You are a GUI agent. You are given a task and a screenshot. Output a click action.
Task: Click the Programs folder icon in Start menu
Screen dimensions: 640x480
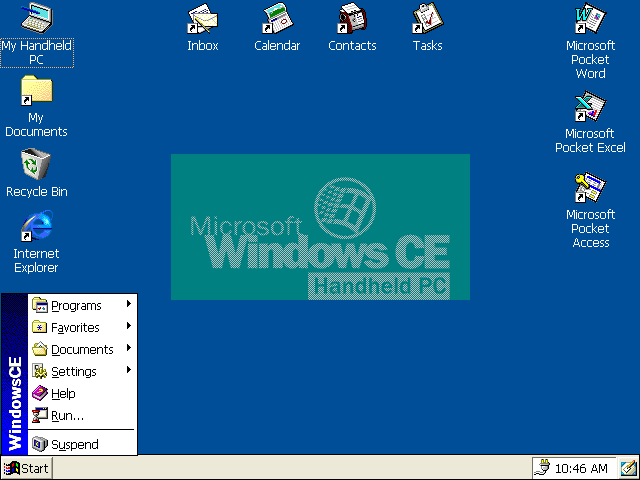click(x=40, y=305)
